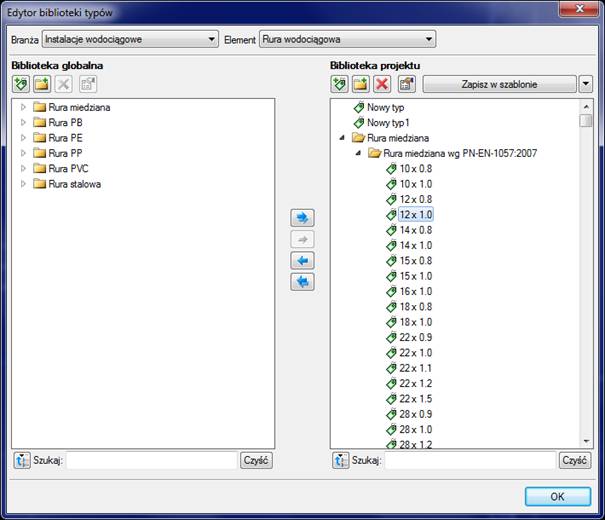Click the single blue left arrow button
The image size is (605, 520).
point(302,261)
